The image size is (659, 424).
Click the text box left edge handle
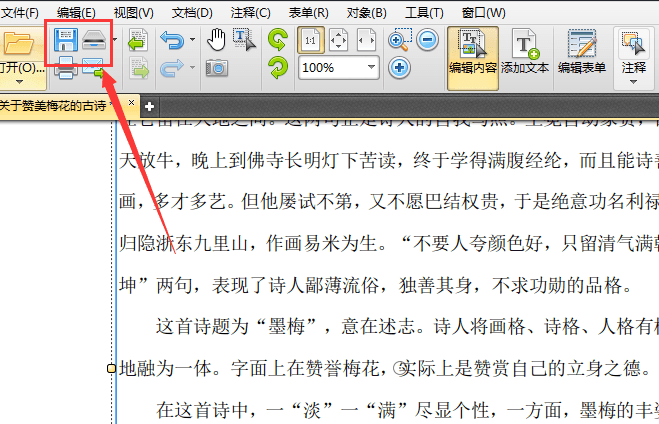111,369
